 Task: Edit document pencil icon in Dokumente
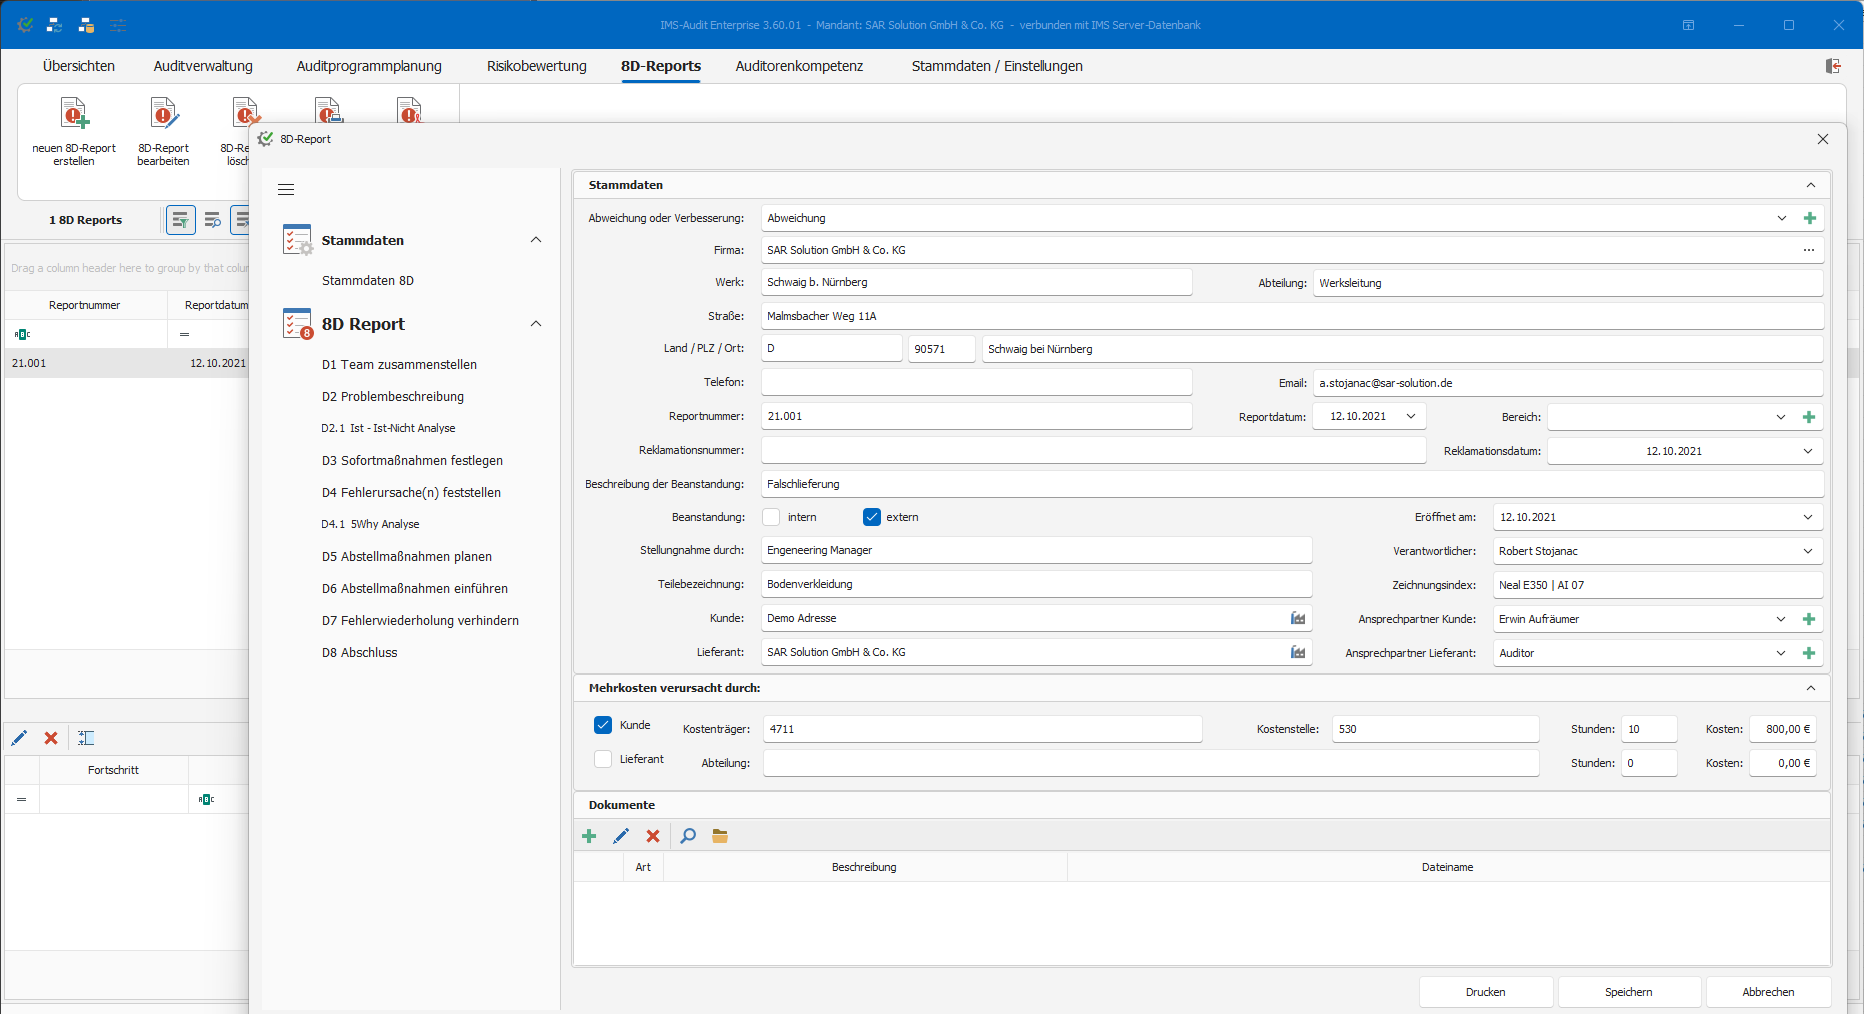[x=621, y=836]
